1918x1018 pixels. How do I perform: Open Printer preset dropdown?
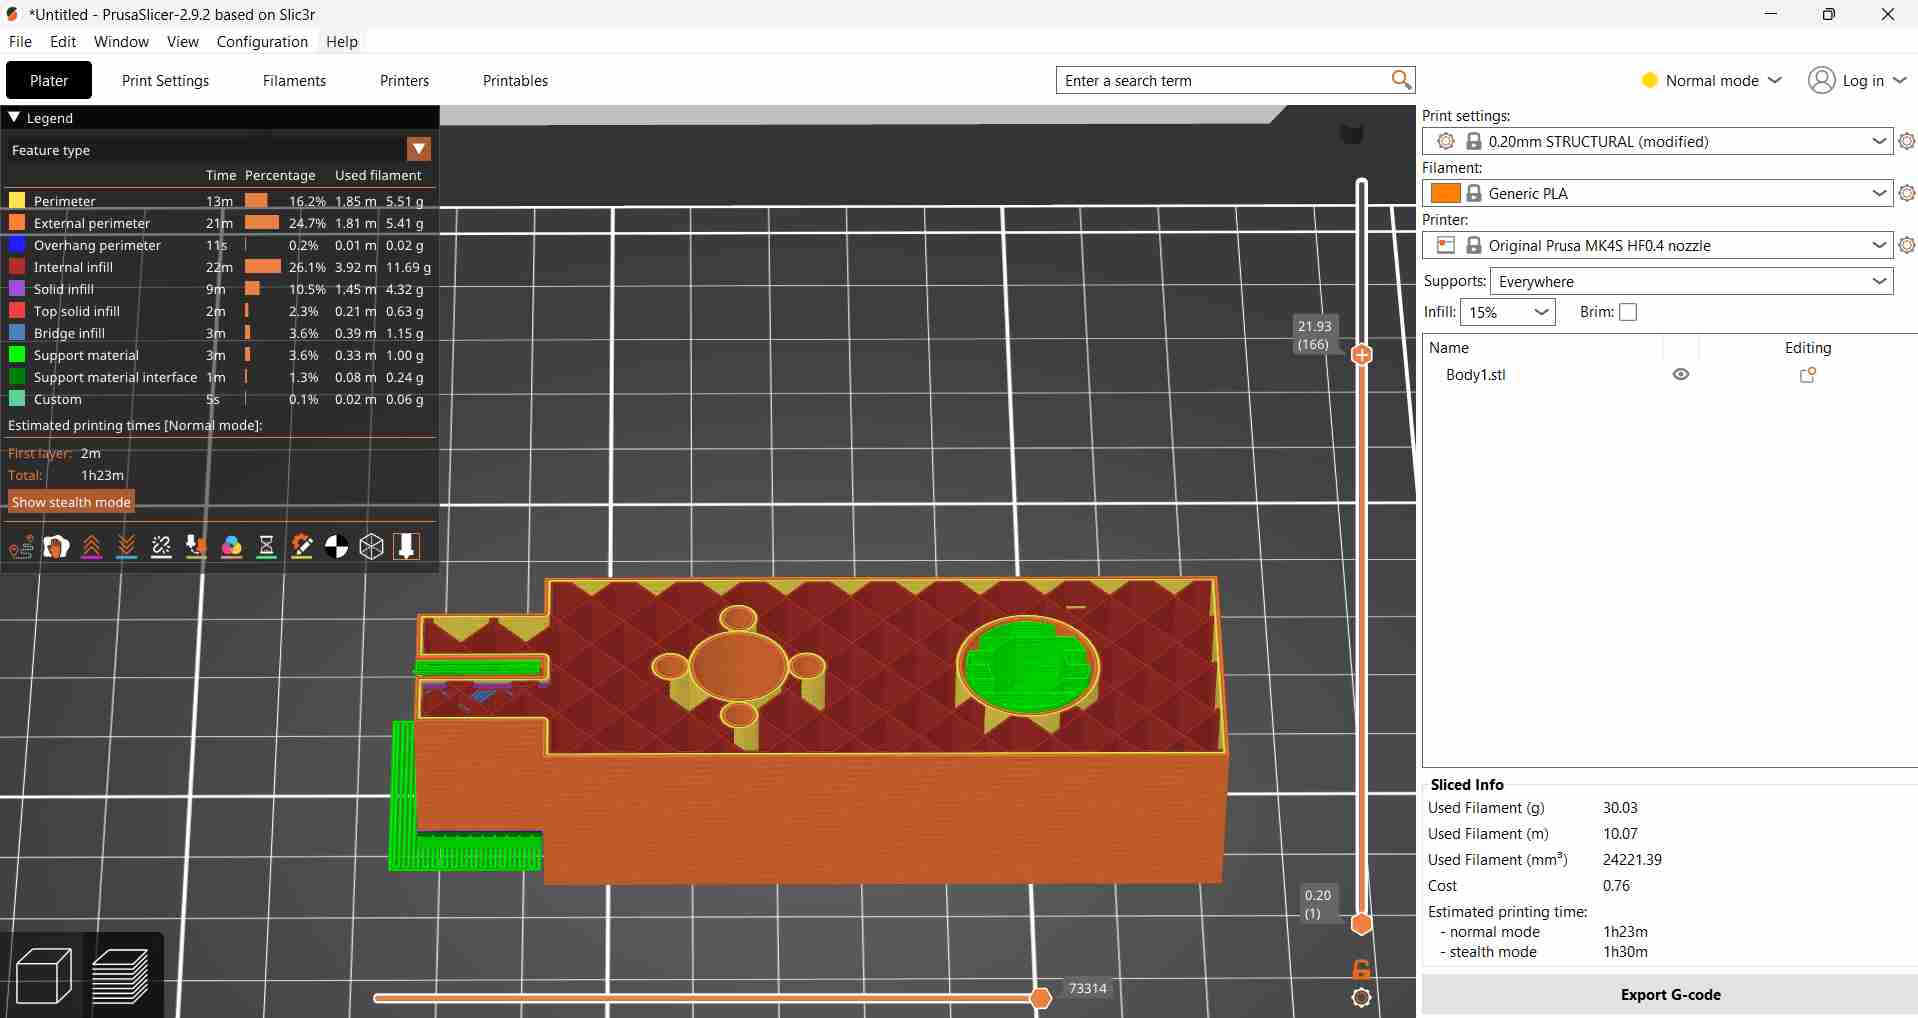point(1658,246)
